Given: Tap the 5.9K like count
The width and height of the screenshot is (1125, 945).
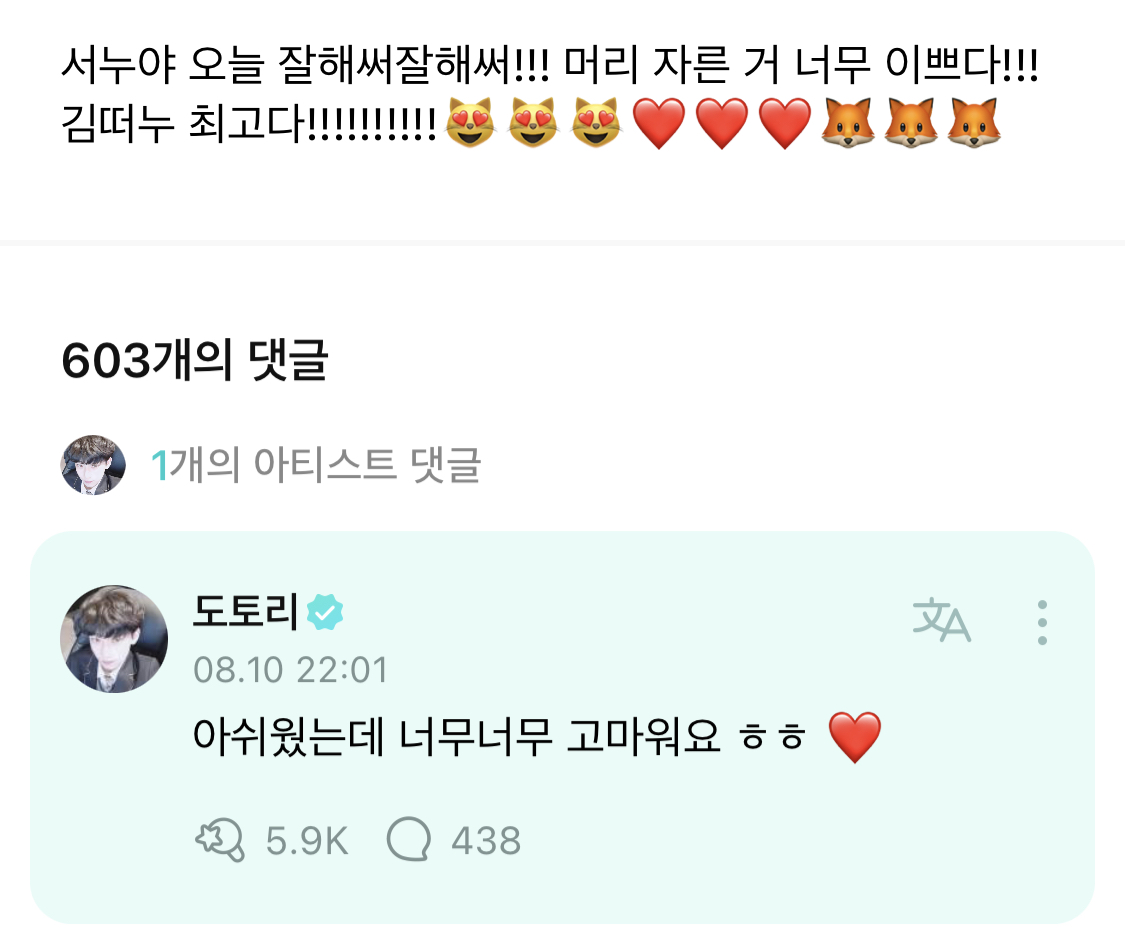Looking at the screenshot, I should pyautogui.click(x=307, y=841).
